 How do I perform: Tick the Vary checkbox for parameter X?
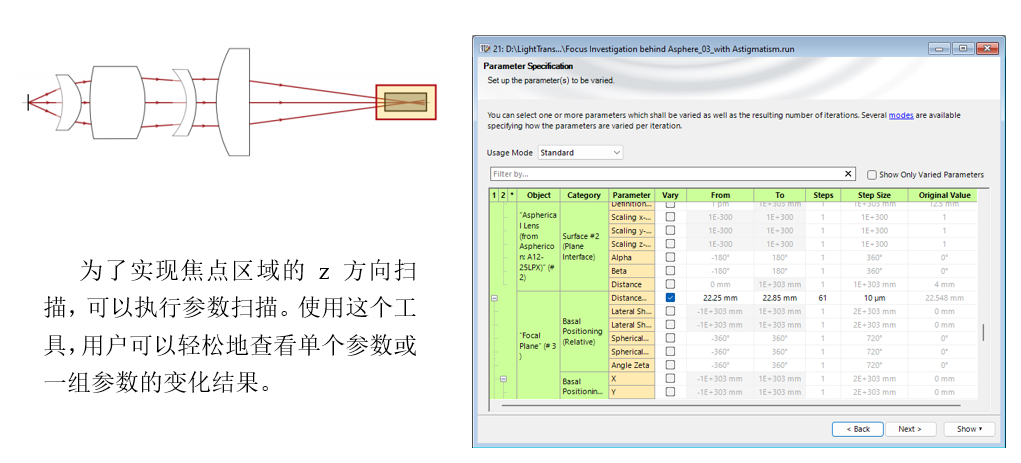pos(670,378)
